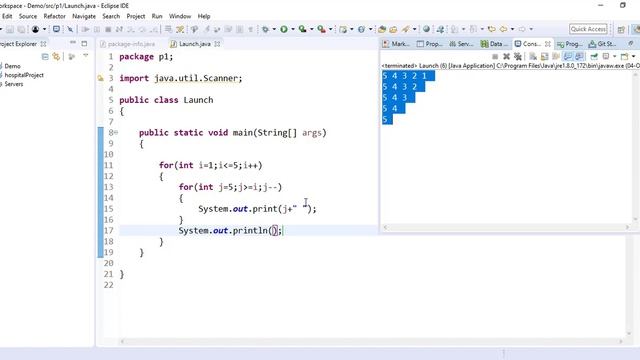Switch to the Markers view tab

pos(396,44)
